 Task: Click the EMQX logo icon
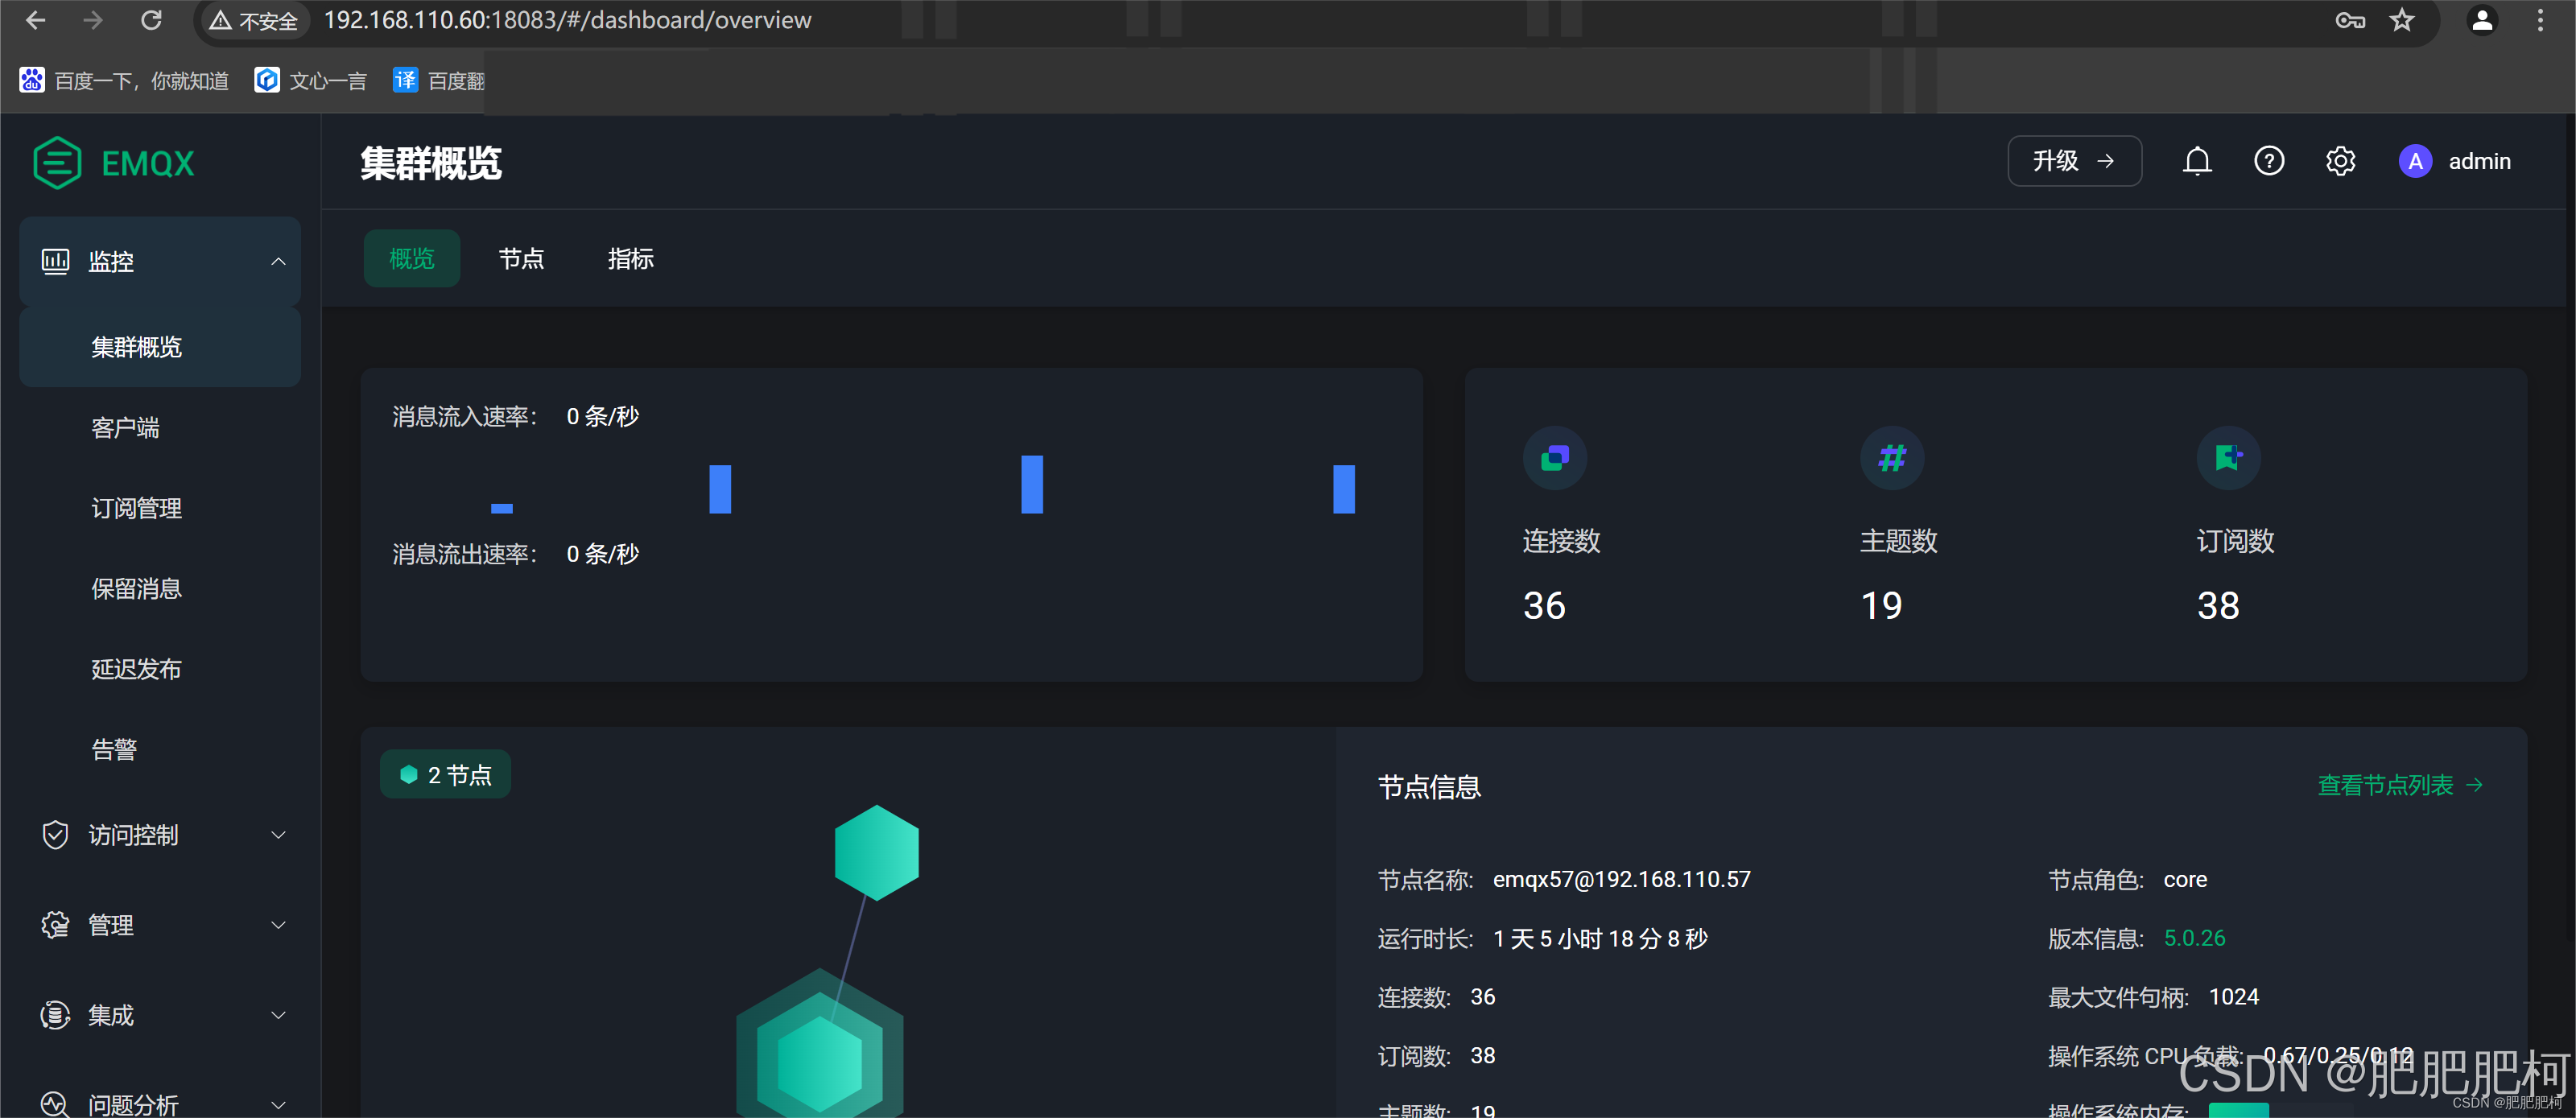[57, 163]
